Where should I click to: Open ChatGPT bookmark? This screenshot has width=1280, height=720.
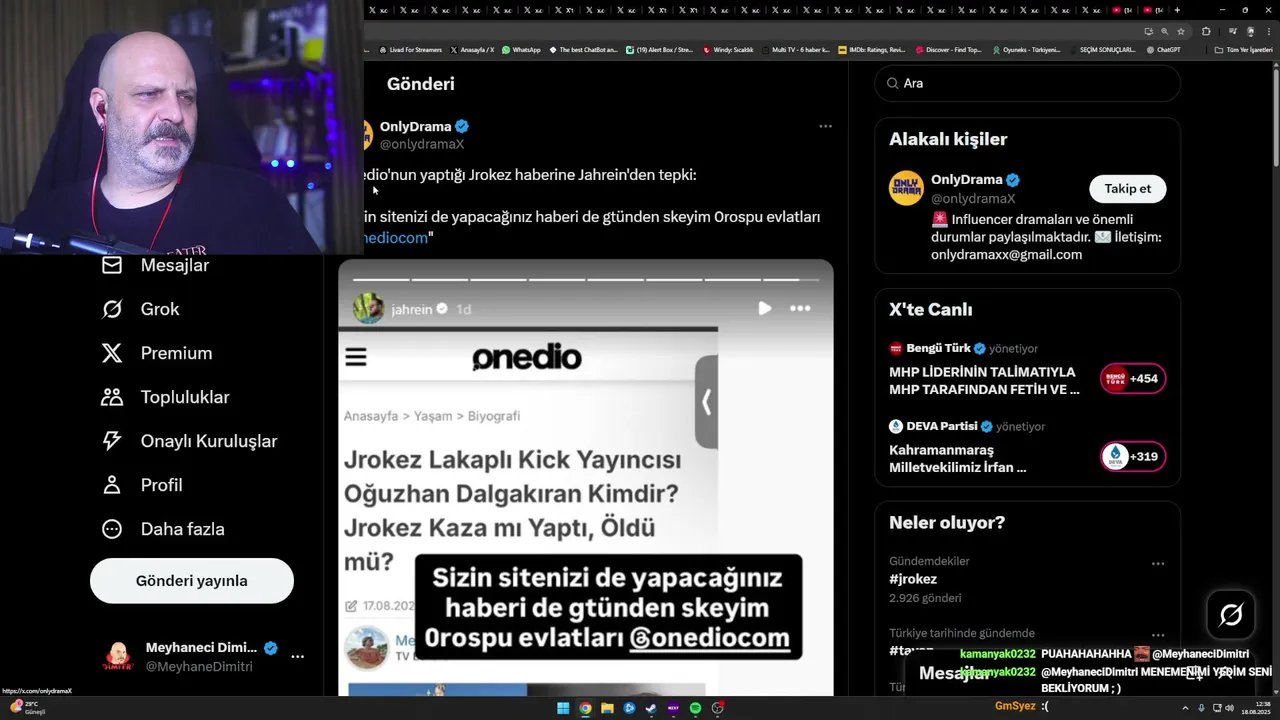coord(1163,49)
